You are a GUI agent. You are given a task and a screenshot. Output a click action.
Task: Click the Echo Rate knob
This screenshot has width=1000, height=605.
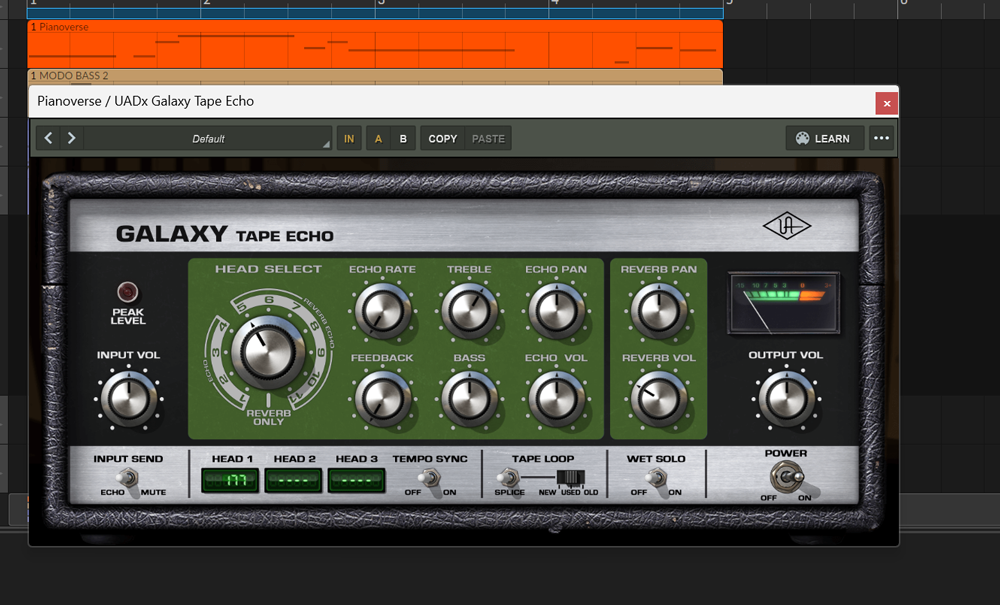tap(383, 309)
